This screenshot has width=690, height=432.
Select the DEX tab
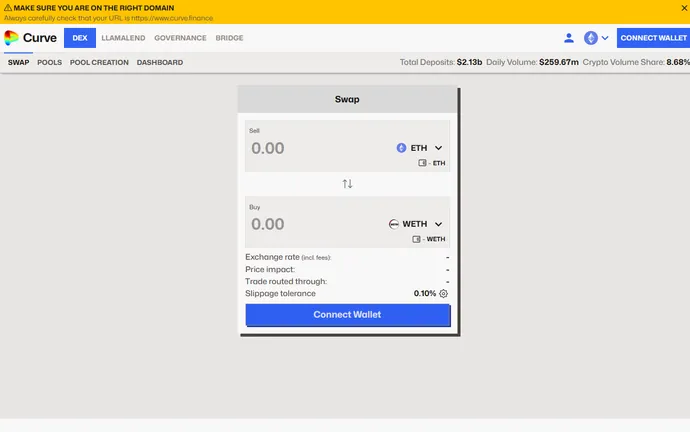(80, 38)
